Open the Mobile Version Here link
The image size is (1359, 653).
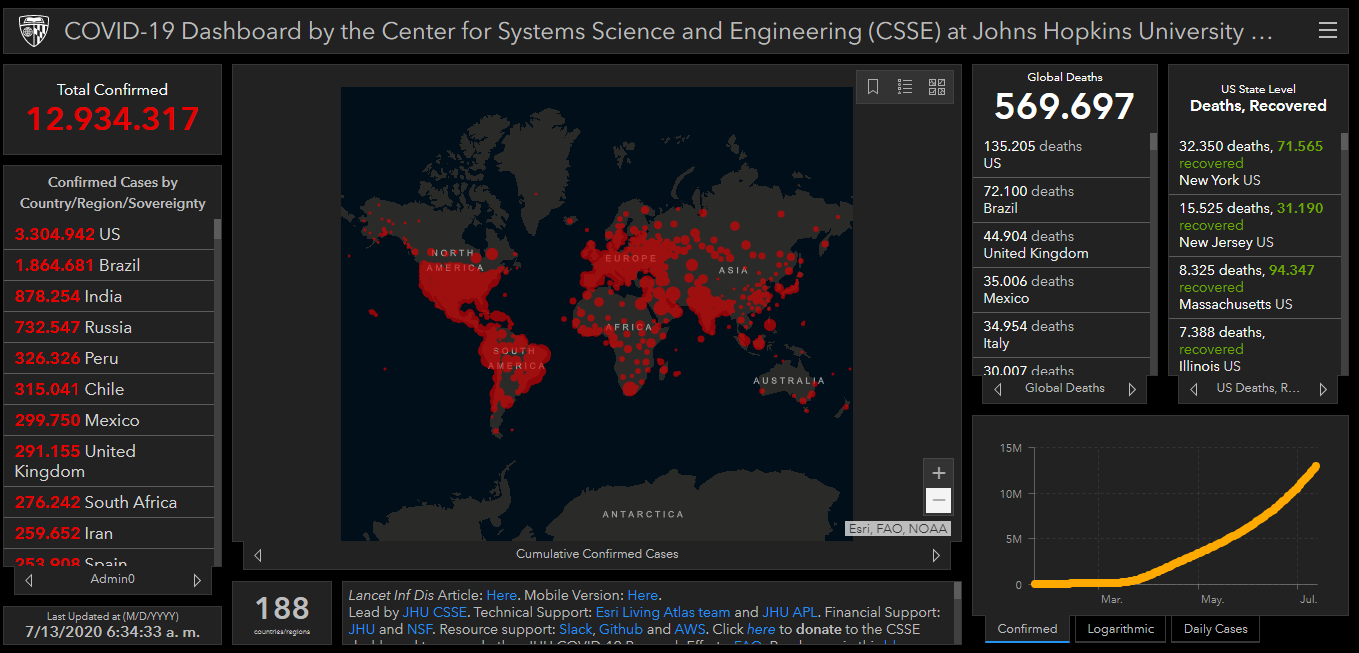pyautogui.click(x=642, y=595)
